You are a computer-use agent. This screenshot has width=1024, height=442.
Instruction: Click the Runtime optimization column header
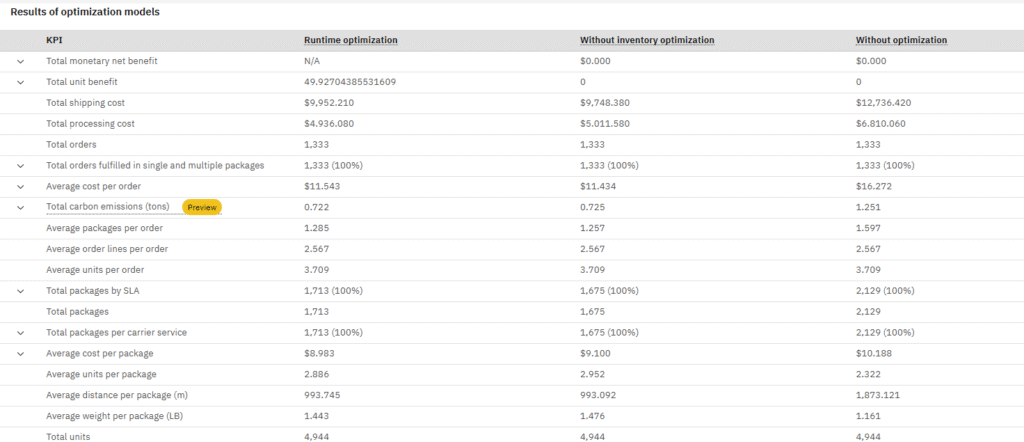pyautogui.click(x=350, y=40)
